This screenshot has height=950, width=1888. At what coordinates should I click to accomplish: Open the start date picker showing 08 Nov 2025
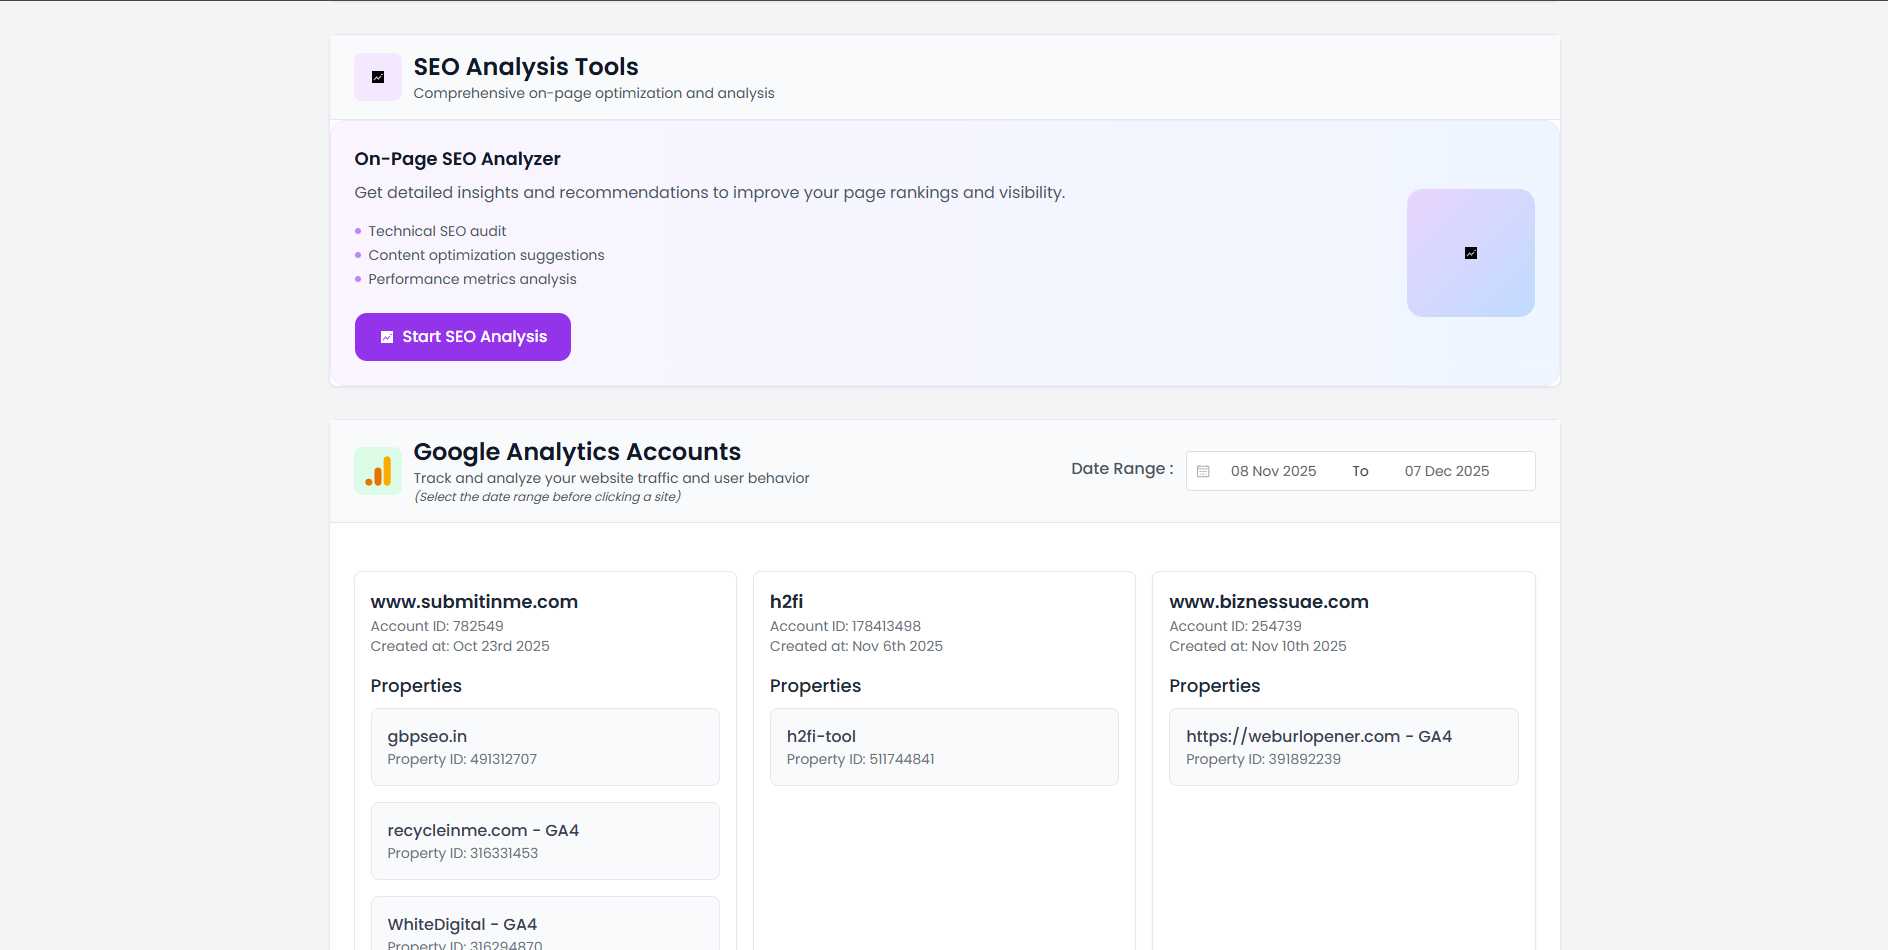1273,470
